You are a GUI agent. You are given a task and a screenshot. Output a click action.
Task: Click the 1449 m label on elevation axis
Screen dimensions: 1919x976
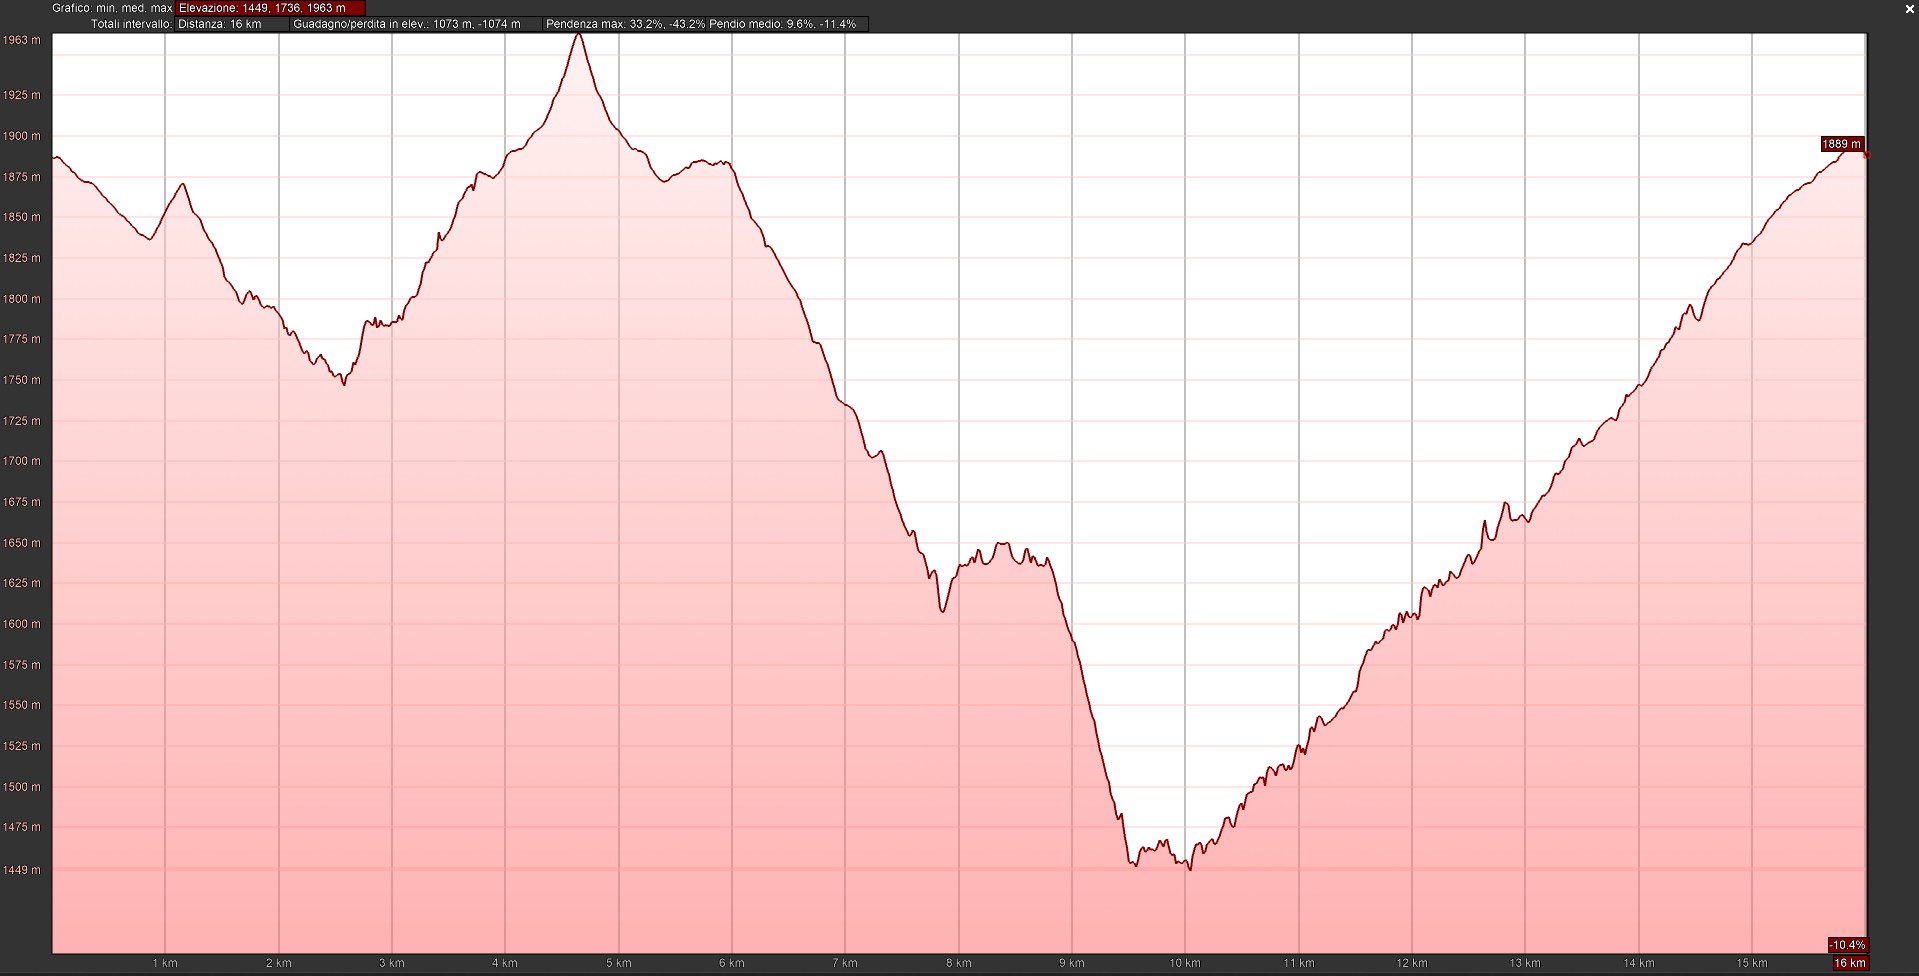pos(22,870)
